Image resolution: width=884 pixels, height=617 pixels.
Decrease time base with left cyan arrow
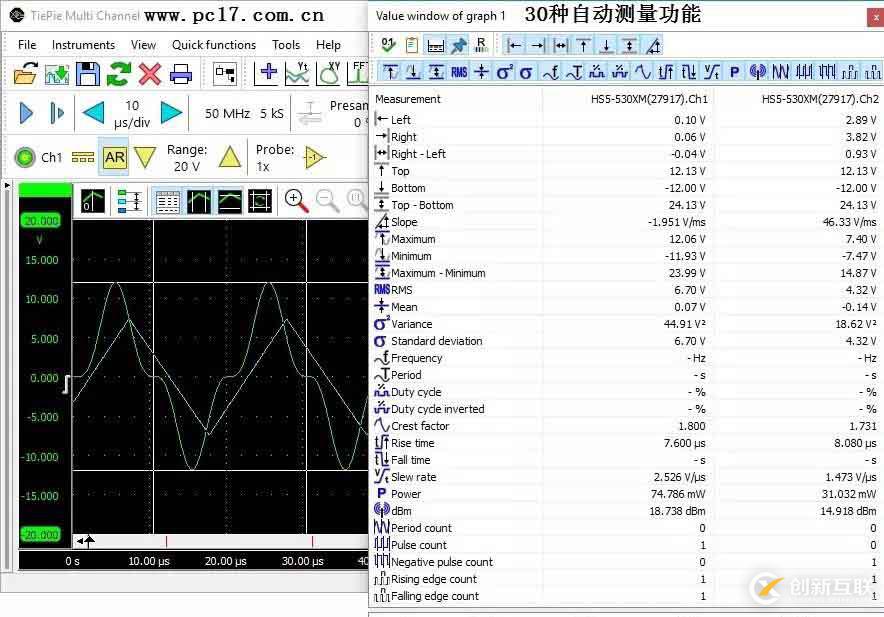click(94, 113)
